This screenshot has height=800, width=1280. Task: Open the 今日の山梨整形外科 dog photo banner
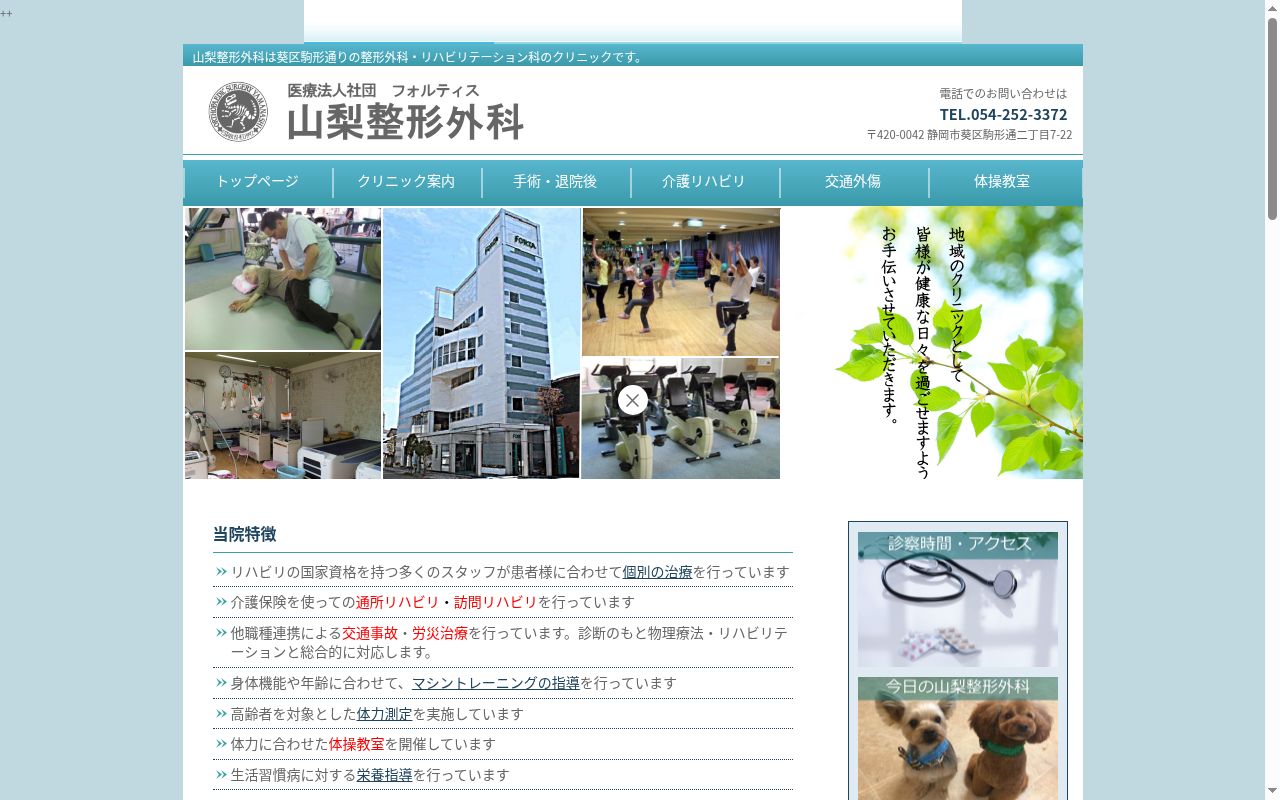coord(958,738)
